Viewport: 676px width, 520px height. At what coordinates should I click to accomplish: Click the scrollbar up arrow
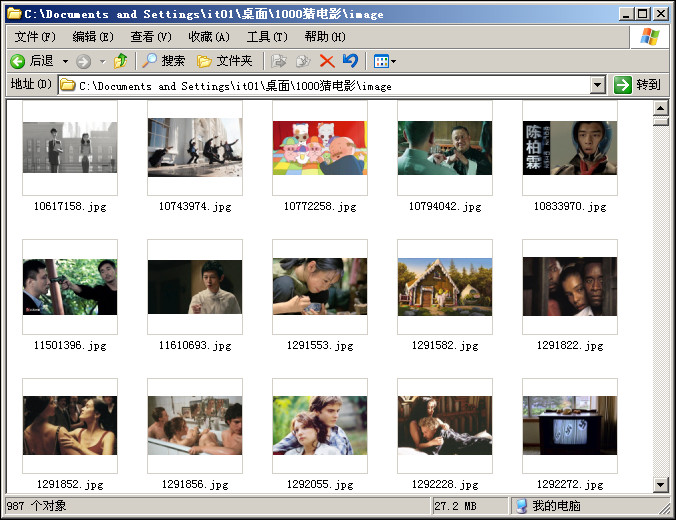coord(660,108)
